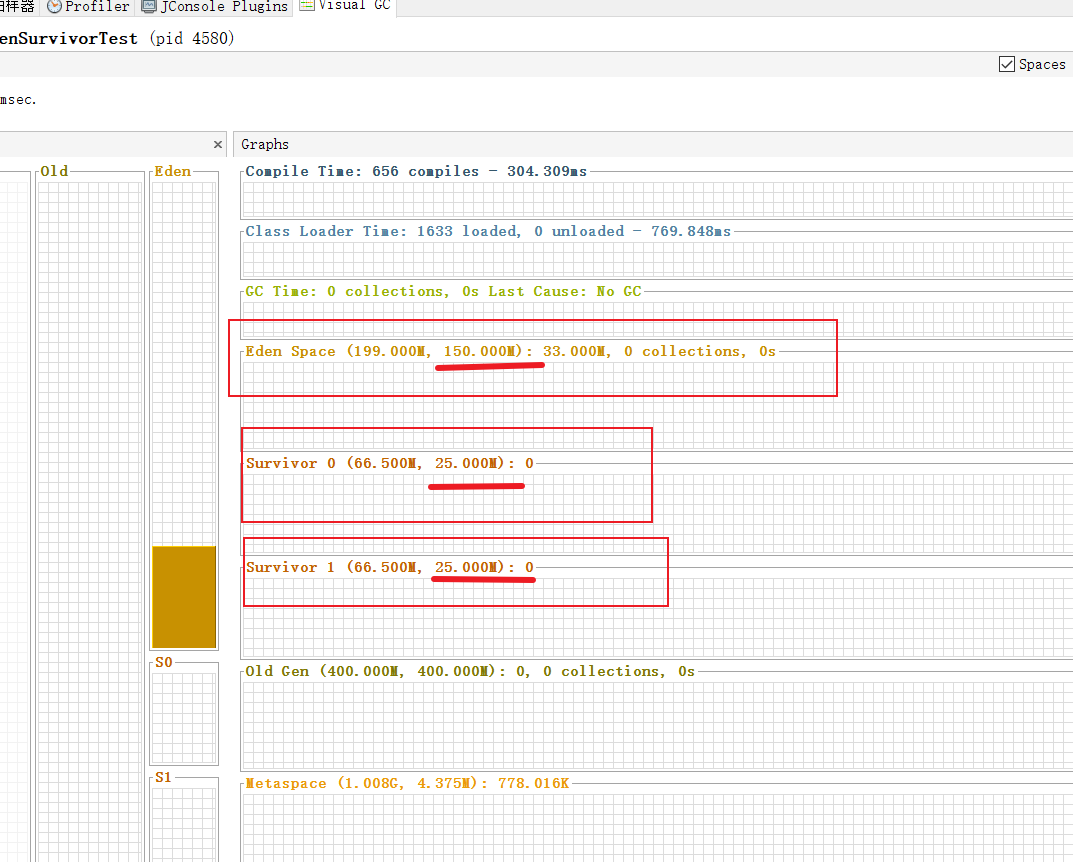Click the Survivor 0 graph label
This screenshot has height=862, width=1073.
pyautogui.click(x=390, y=463)
